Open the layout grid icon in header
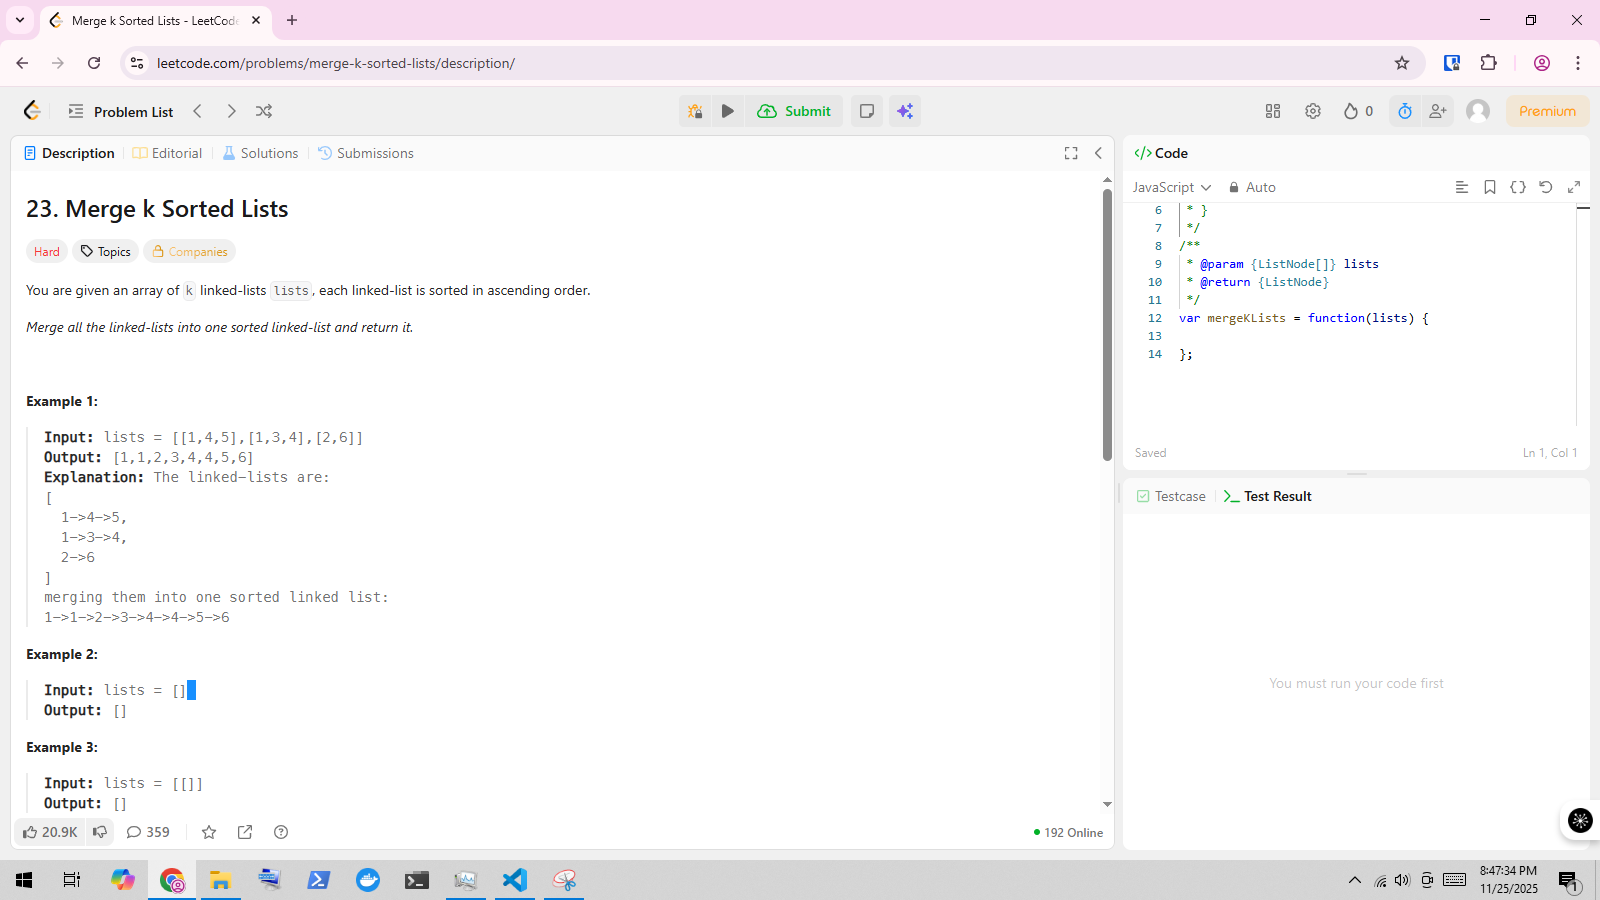This screenshot has height=900, width=1600. click(x=1273, y=111)
